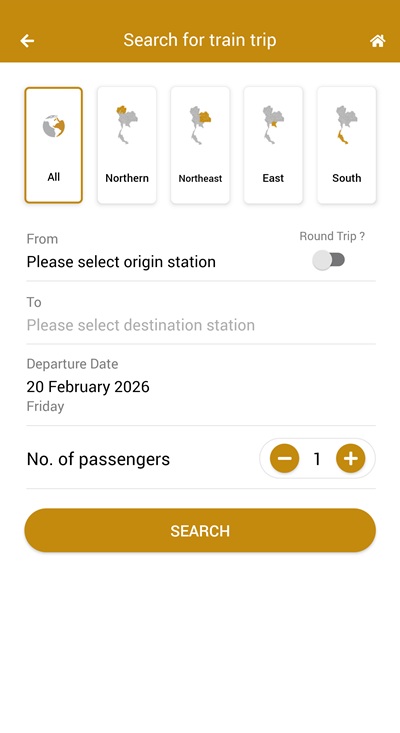This screenshot has width=400, height=733.
Task: Tap the Northeast region Thailand map icon
Action: [200, 124]
